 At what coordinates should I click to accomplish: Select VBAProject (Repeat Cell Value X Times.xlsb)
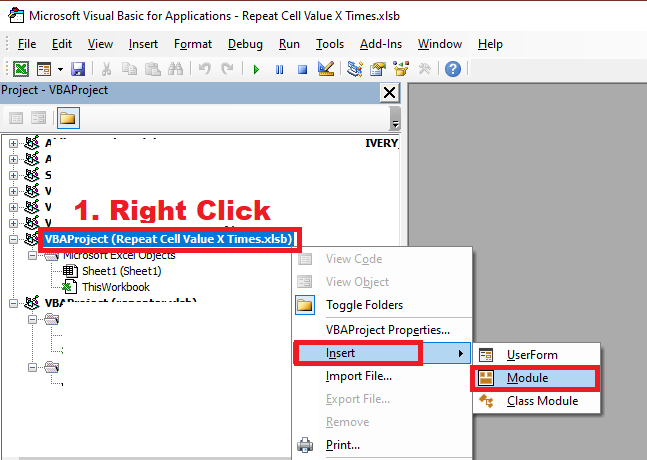[x=168, y=239]
